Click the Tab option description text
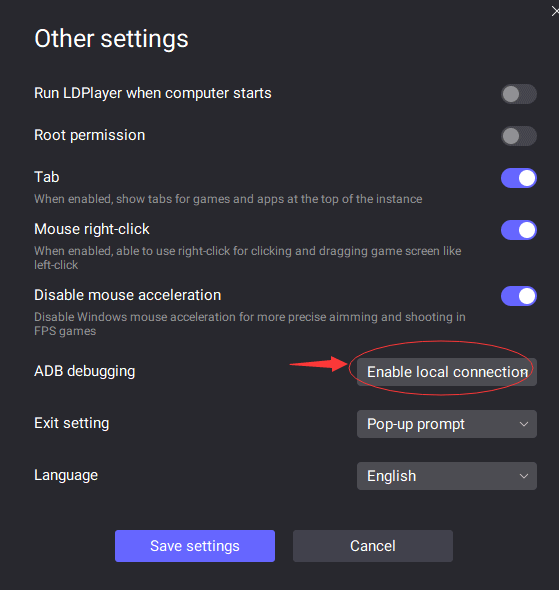The width and height of the screenshot is (559, 590). 228,199
